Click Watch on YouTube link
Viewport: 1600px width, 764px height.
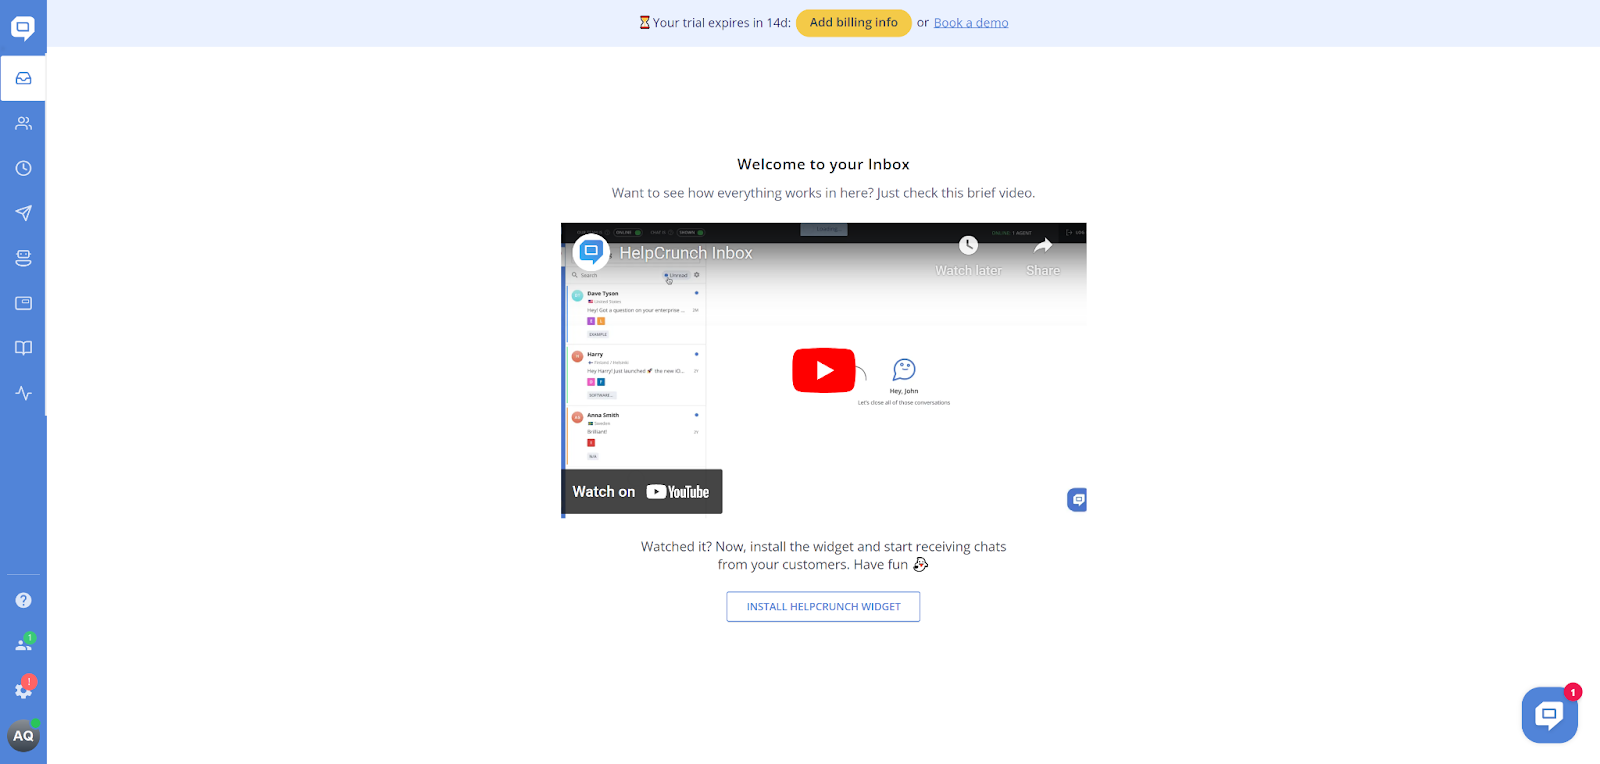(641, 492)
